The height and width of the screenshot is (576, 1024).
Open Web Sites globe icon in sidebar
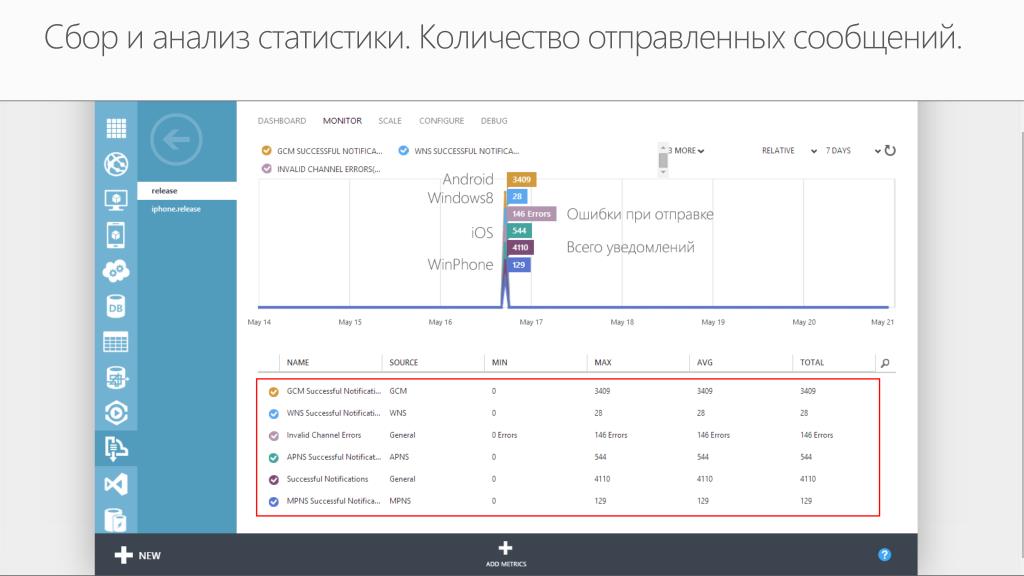(x=116, y=164)
